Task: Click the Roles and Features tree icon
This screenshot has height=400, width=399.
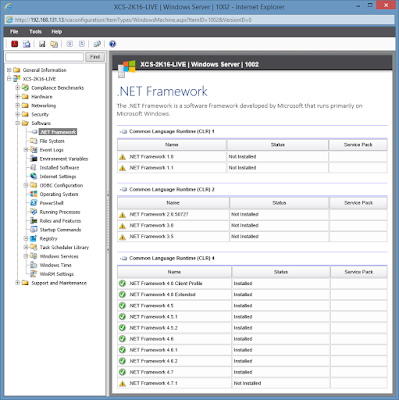Action: coord(33,221)
